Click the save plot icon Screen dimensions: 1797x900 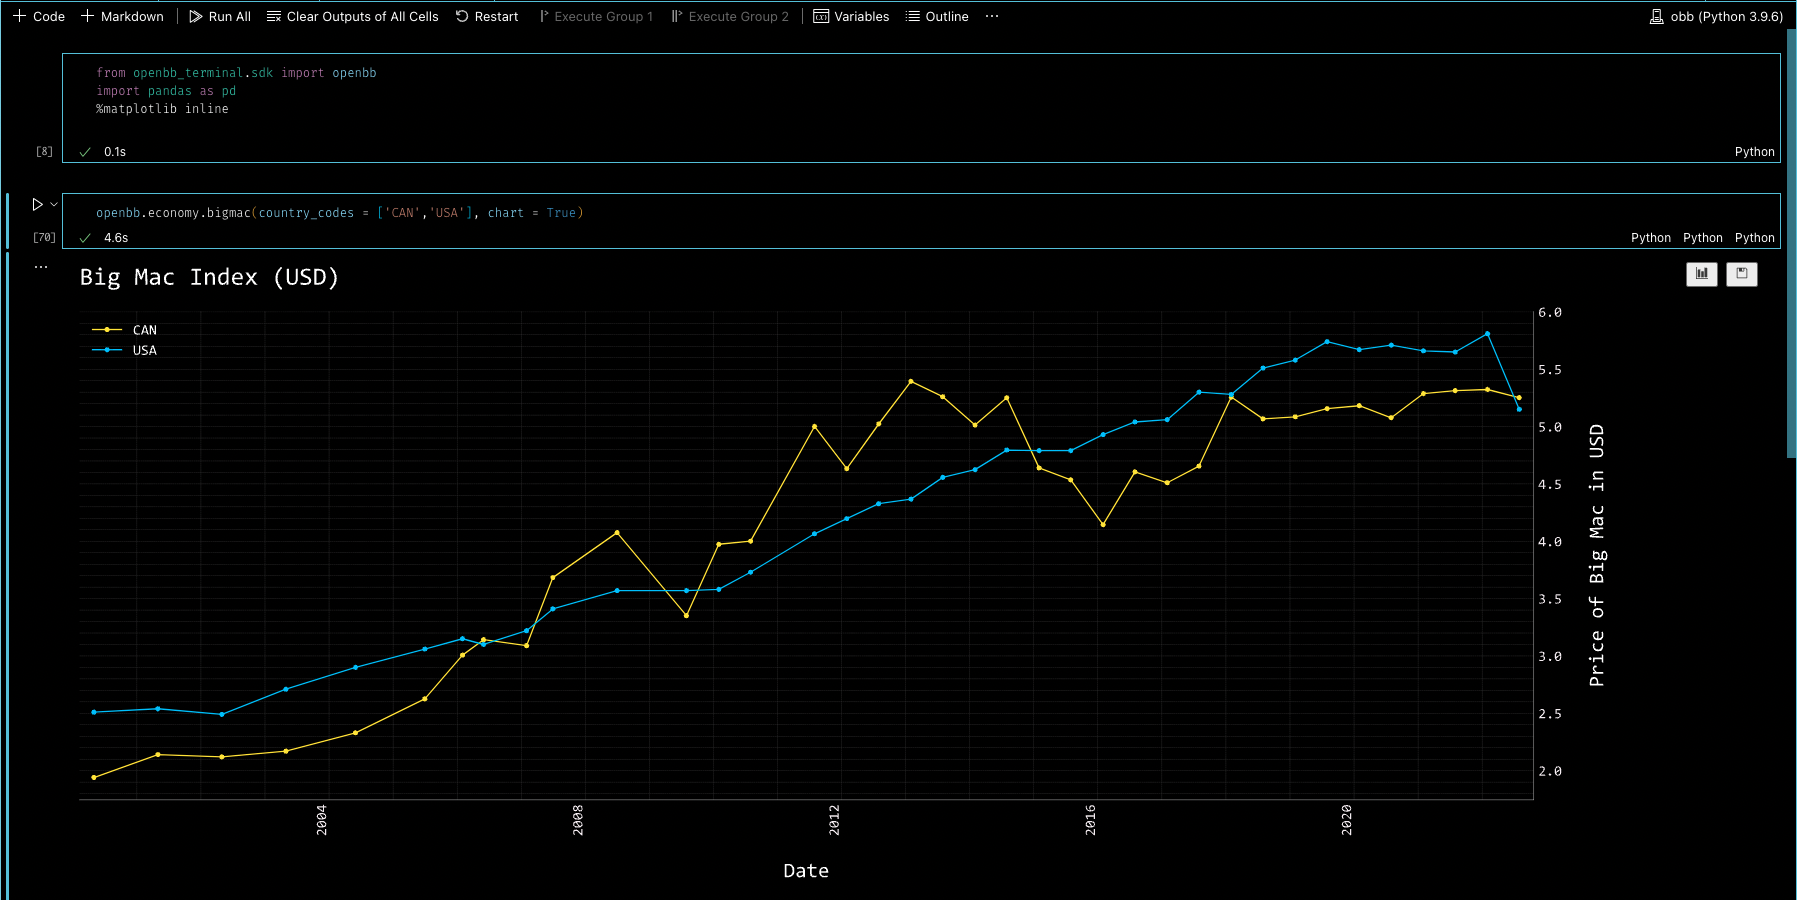click(1742, 274)
